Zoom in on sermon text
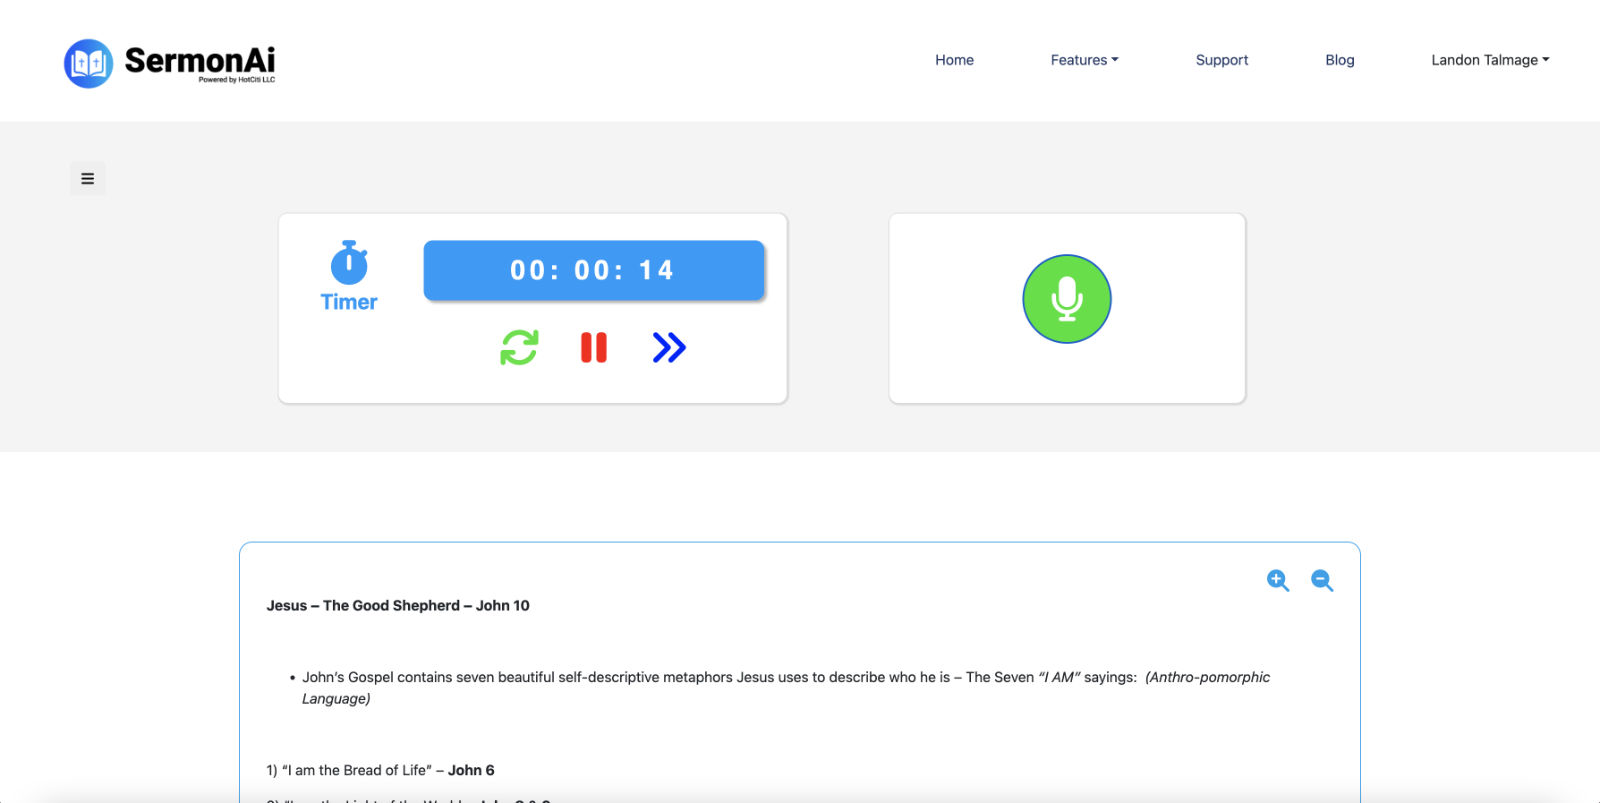The height and width of the screenshot is (803, 1600). 1278,581
